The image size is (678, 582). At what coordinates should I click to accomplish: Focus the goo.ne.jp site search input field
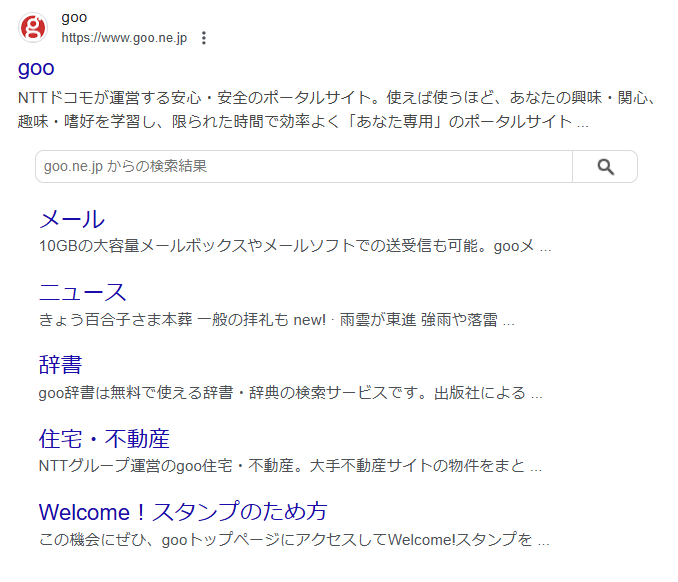point(304,166)
